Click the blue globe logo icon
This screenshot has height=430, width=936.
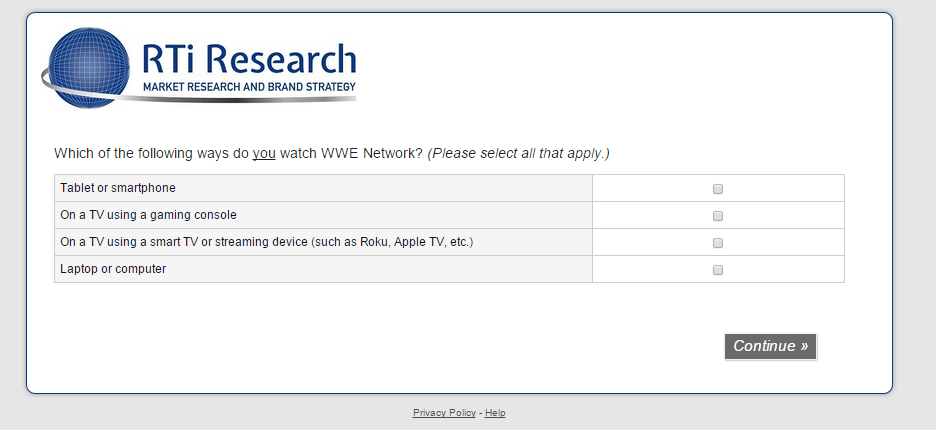88,68
